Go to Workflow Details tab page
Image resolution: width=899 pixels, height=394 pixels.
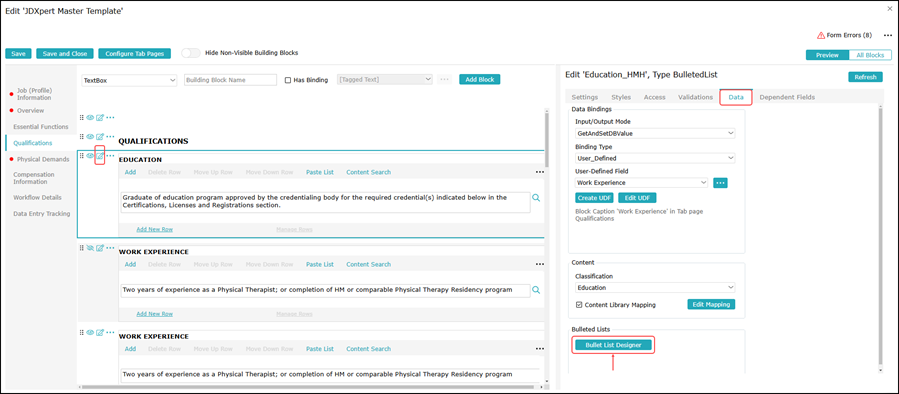click(x=37, y=197)
